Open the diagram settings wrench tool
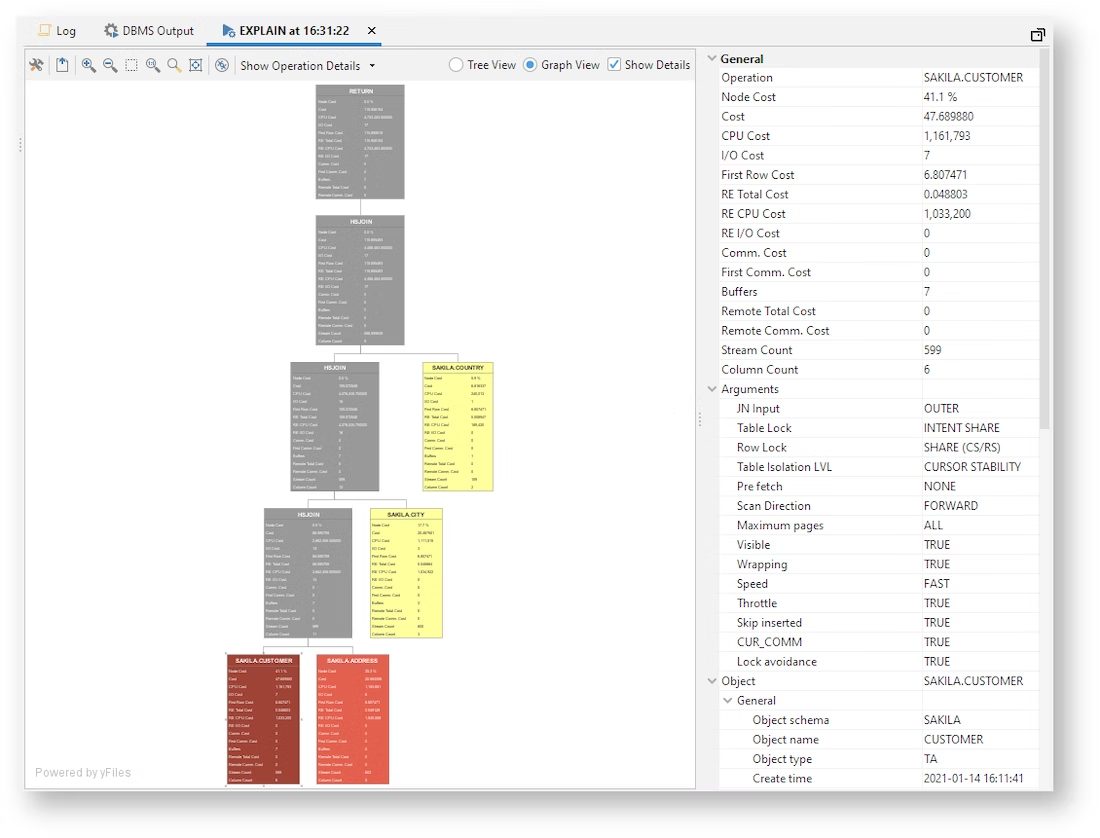The image size is (1100, 838). [x=36, y=64]
